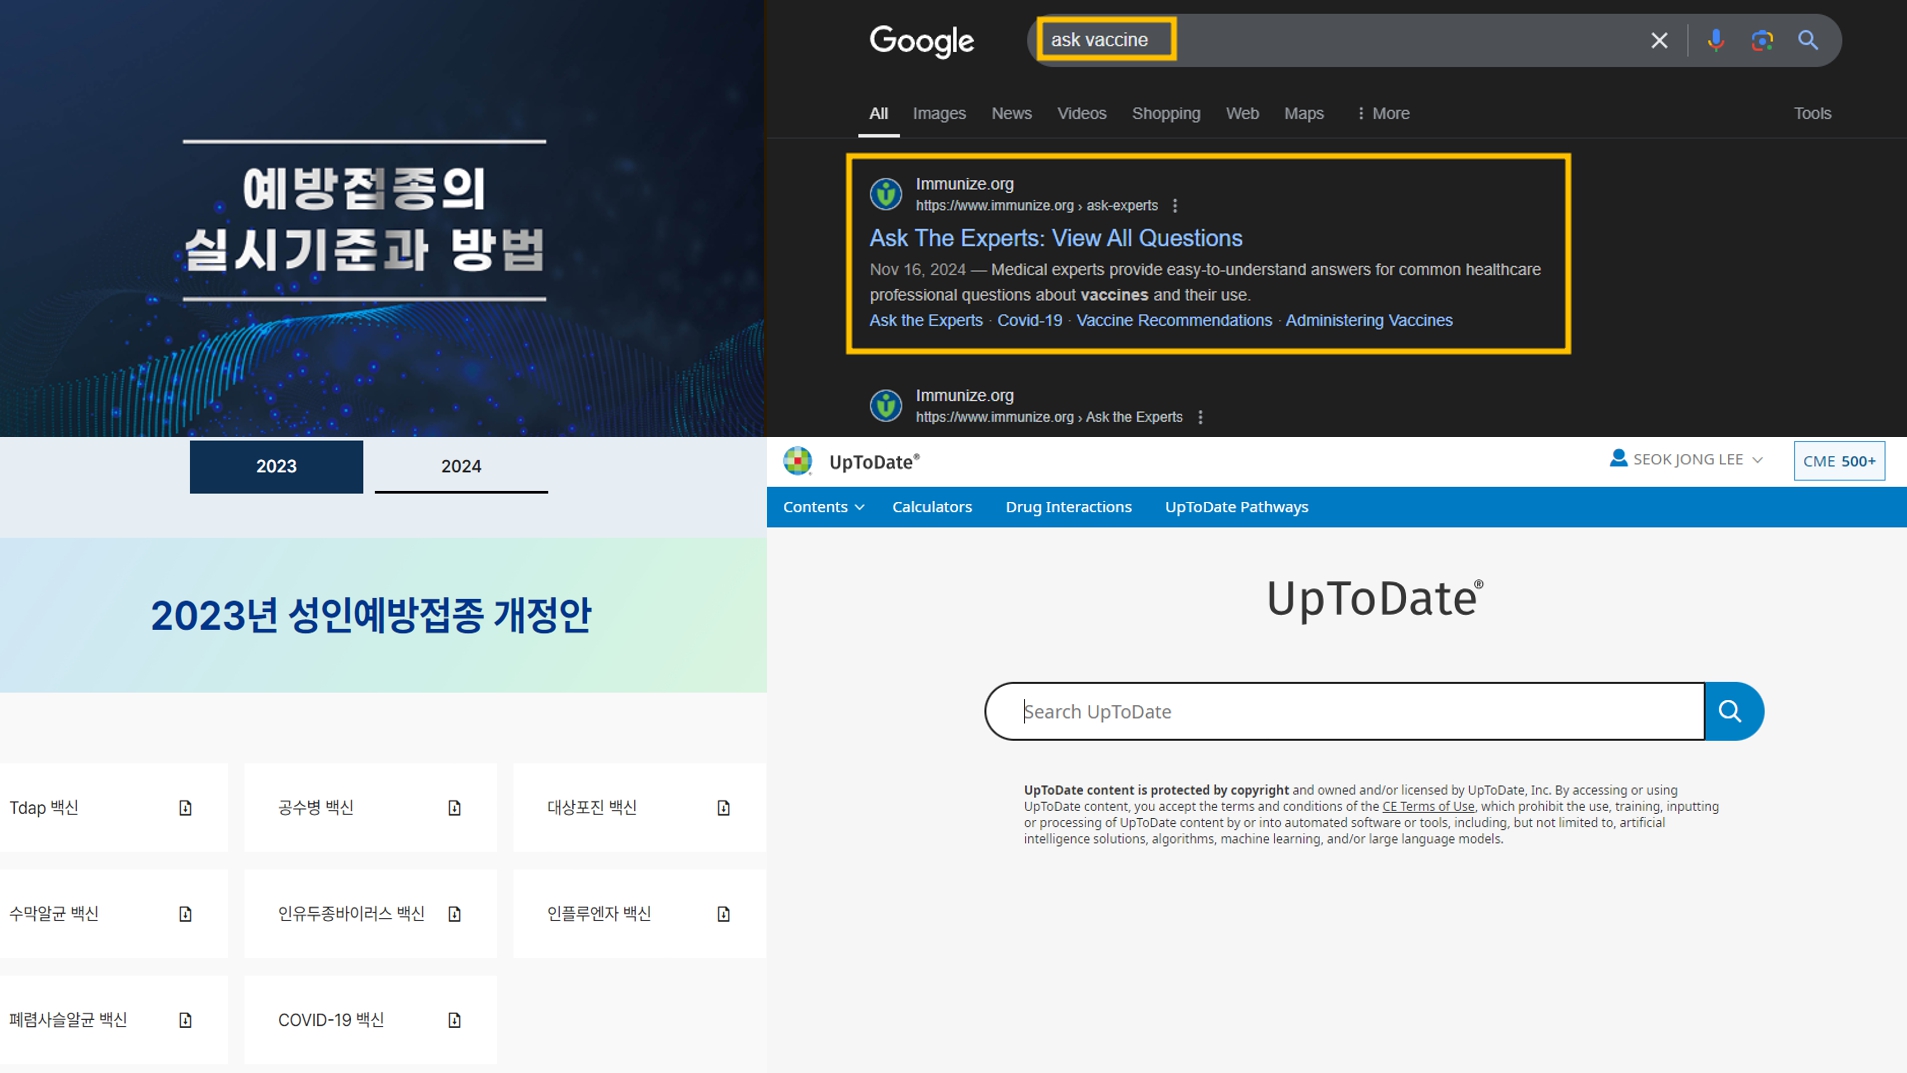Switch to the Shopping tab in Google
Image resolution: width=1907 pixels, height=1073 pixels.
[x=1166, y=113]
